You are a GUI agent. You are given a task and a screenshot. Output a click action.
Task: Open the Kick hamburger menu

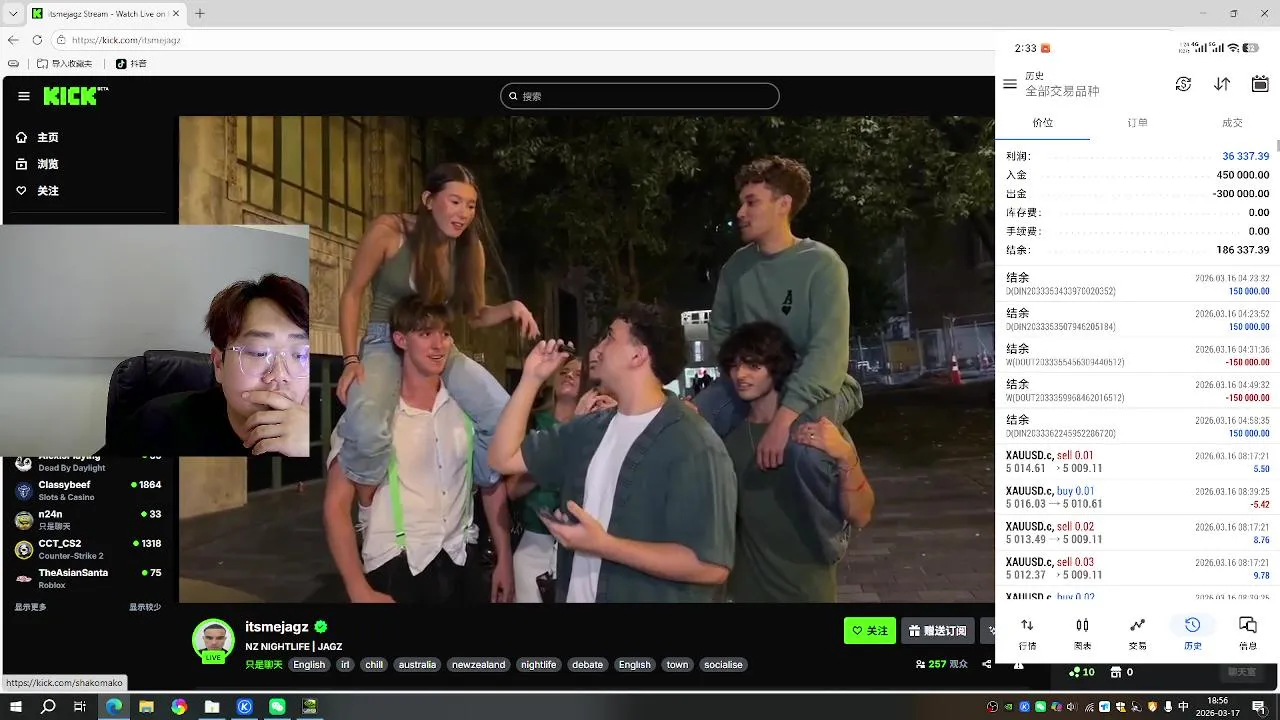[24, 96]
